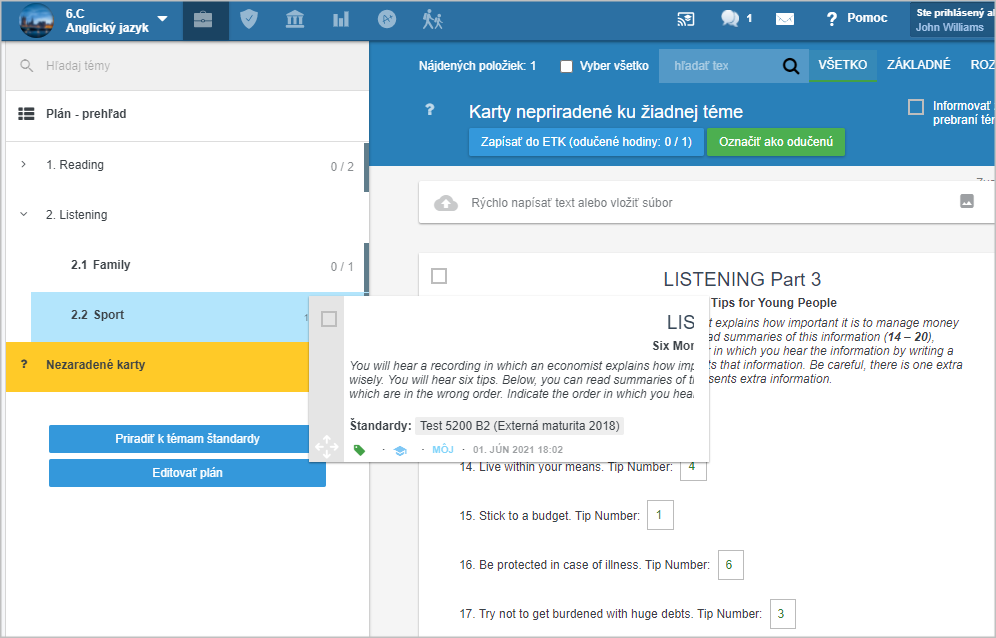The height and width of the screenshot is (638, 996).
Task: Click the question mark Pomoc help
Action: [x=856, y=18]
